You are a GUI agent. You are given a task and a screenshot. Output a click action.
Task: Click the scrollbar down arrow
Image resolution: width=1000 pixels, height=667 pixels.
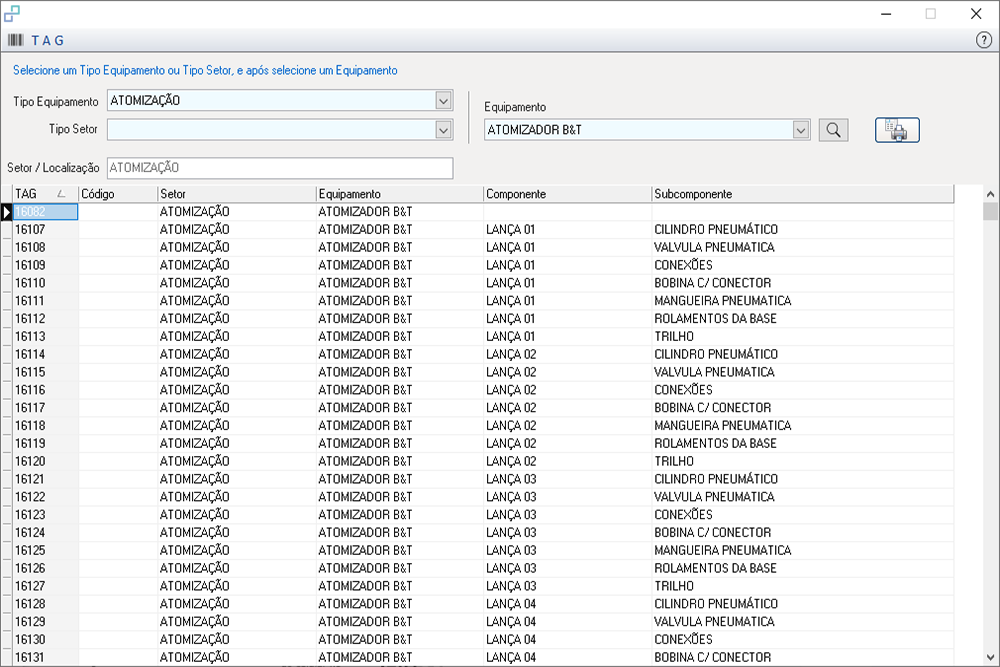coord(990,657)
